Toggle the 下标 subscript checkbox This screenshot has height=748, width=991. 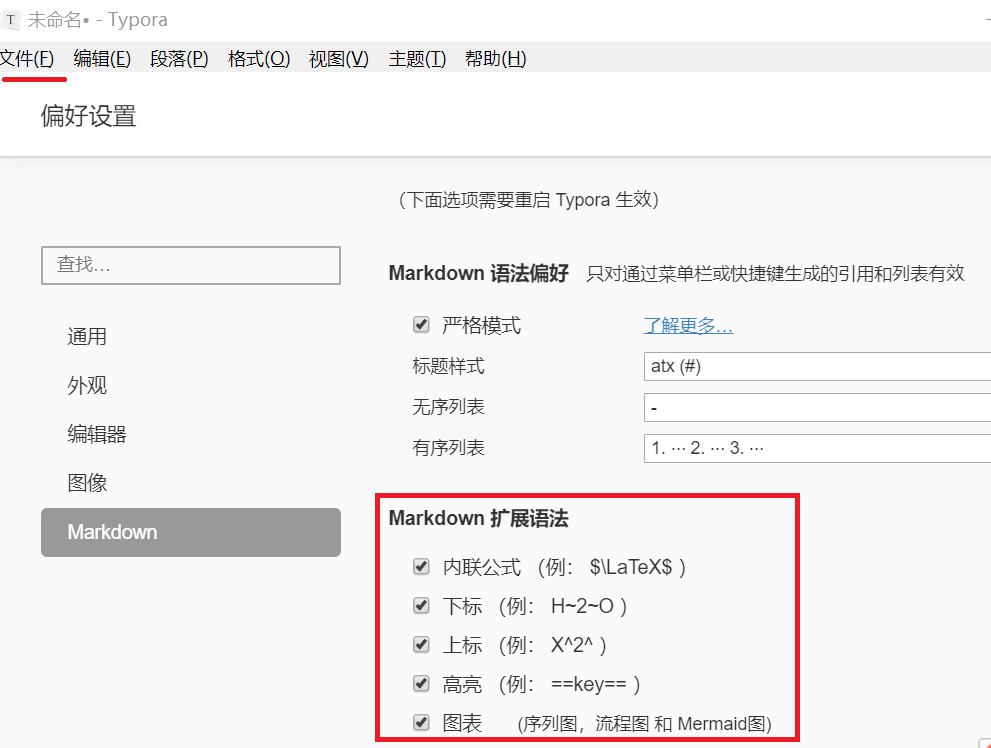[x=421, y=605]
